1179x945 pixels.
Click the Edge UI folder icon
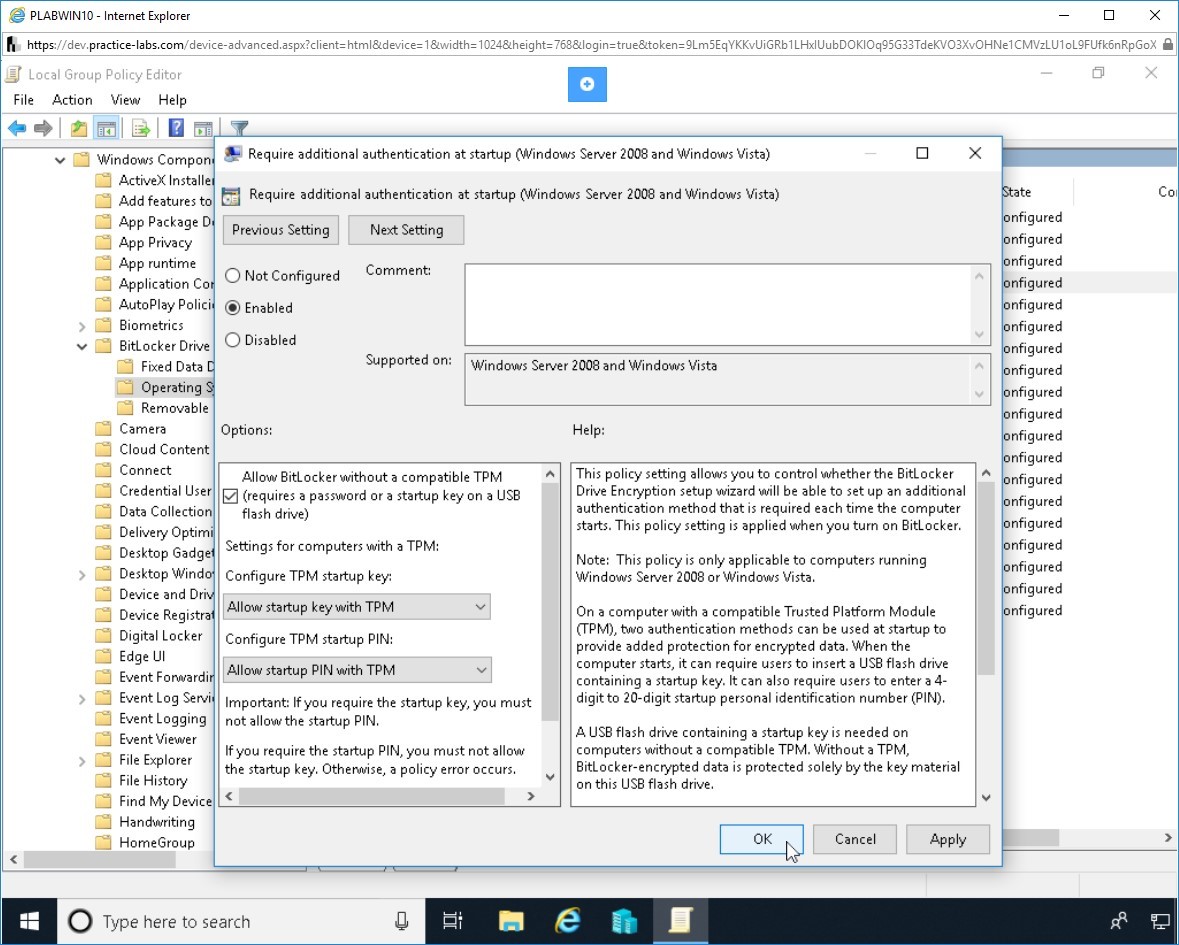point(103,656)
